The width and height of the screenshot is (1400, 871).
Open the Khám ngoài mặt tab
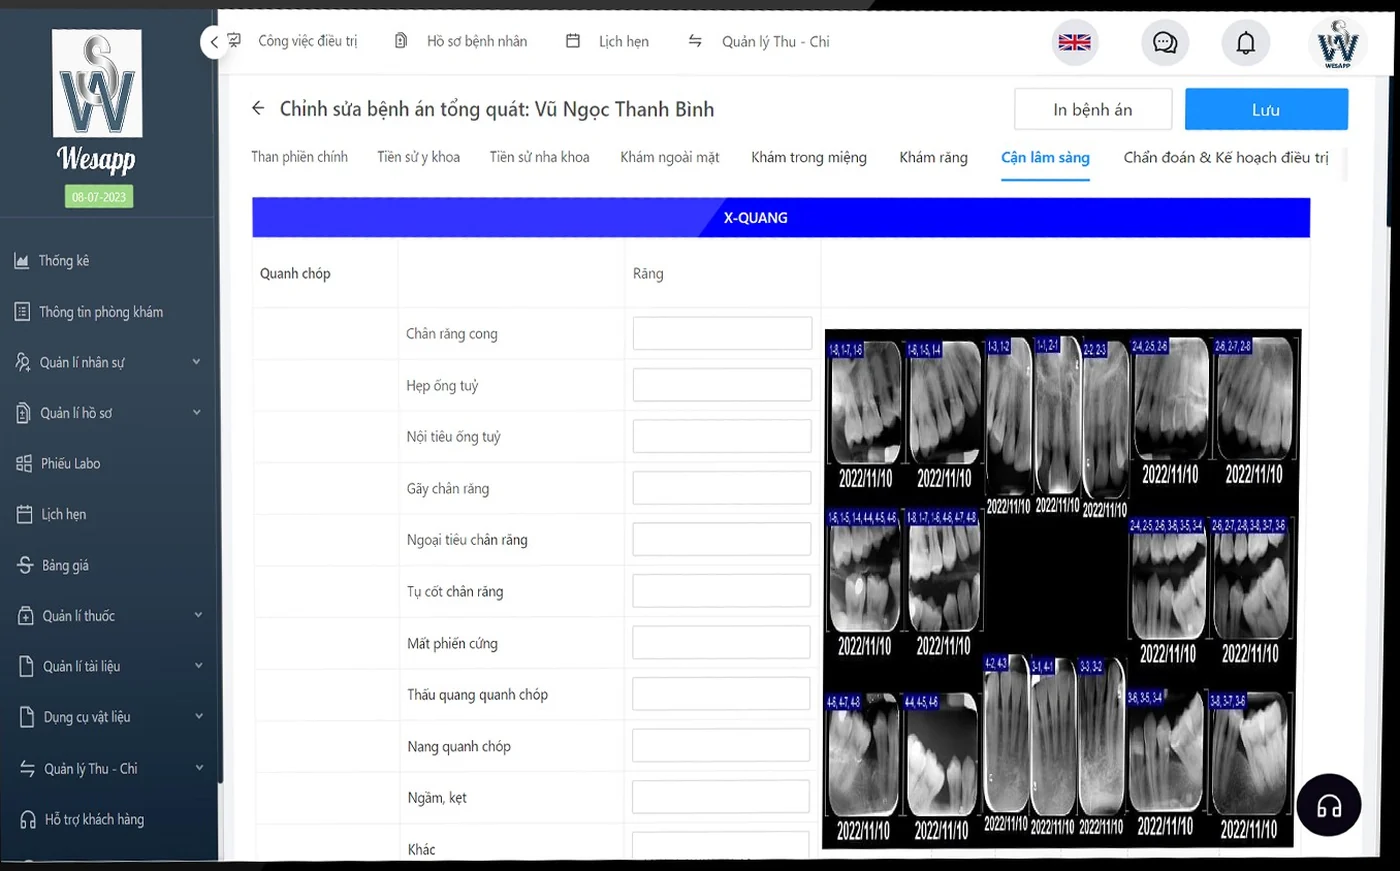click(670, 157)
